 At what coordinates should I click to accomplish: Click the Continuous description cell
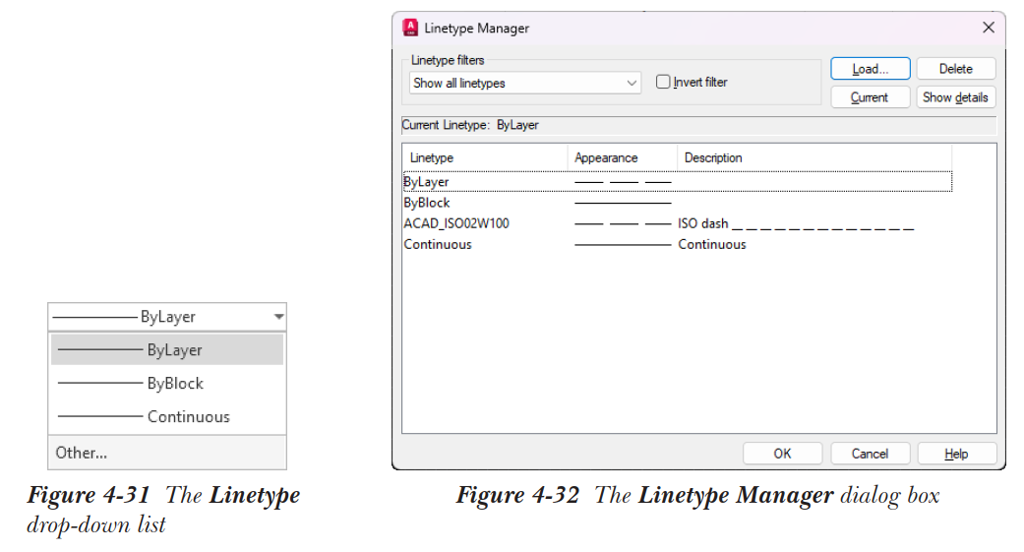click(712, 244)
